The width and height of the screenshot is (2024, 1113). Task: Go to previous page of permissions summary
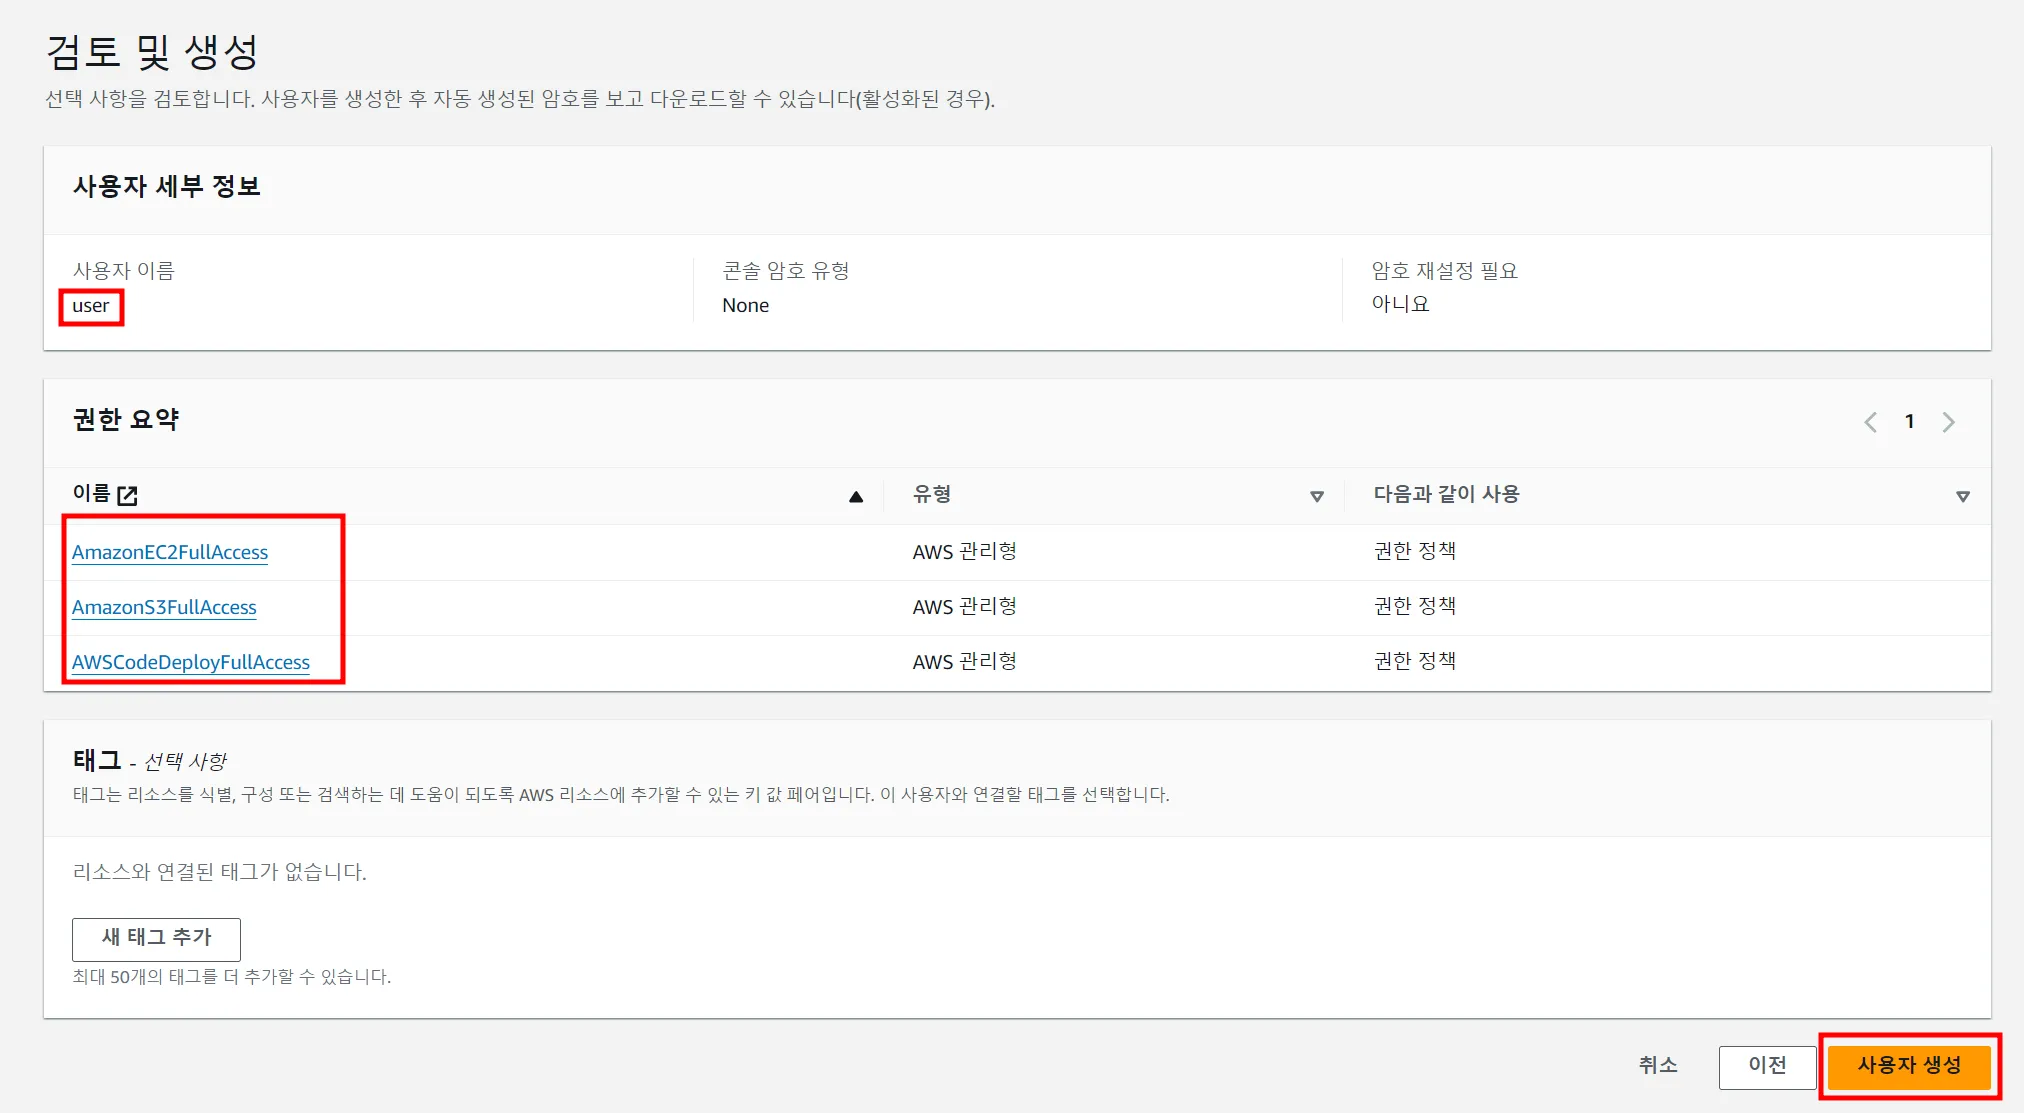(1871, 422)
